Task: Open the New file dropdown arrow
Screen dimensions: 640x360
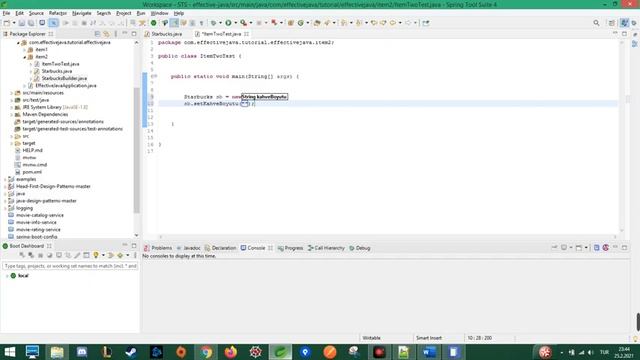Action: pos(13,23)
